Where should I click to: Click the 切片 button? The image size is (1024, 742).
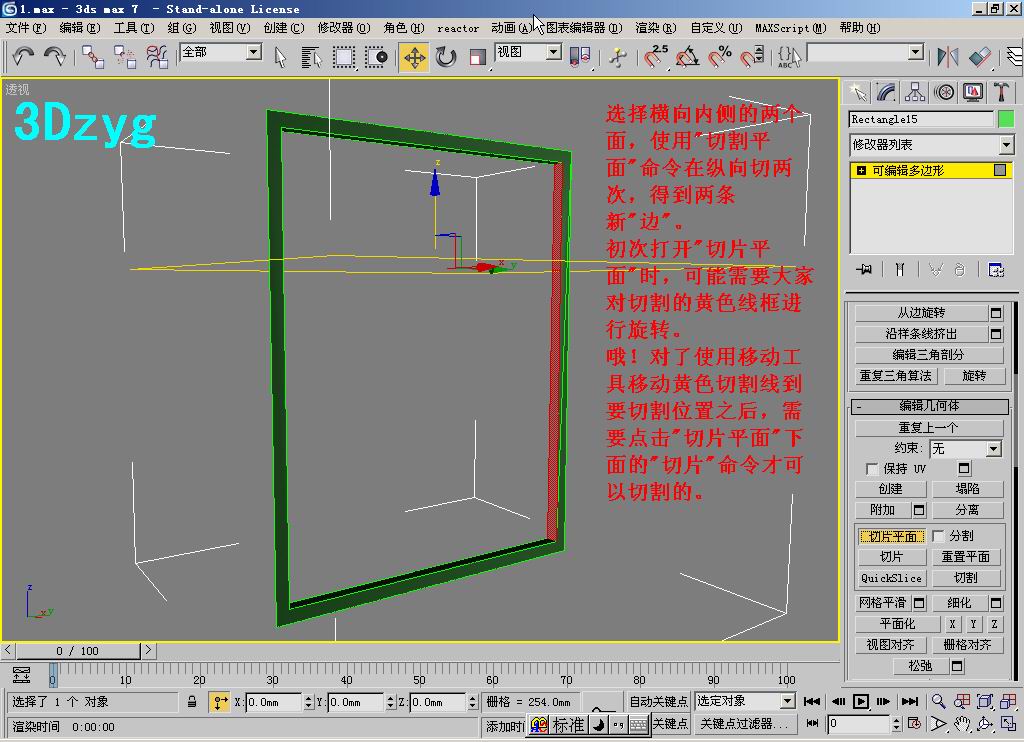point(890,557)
